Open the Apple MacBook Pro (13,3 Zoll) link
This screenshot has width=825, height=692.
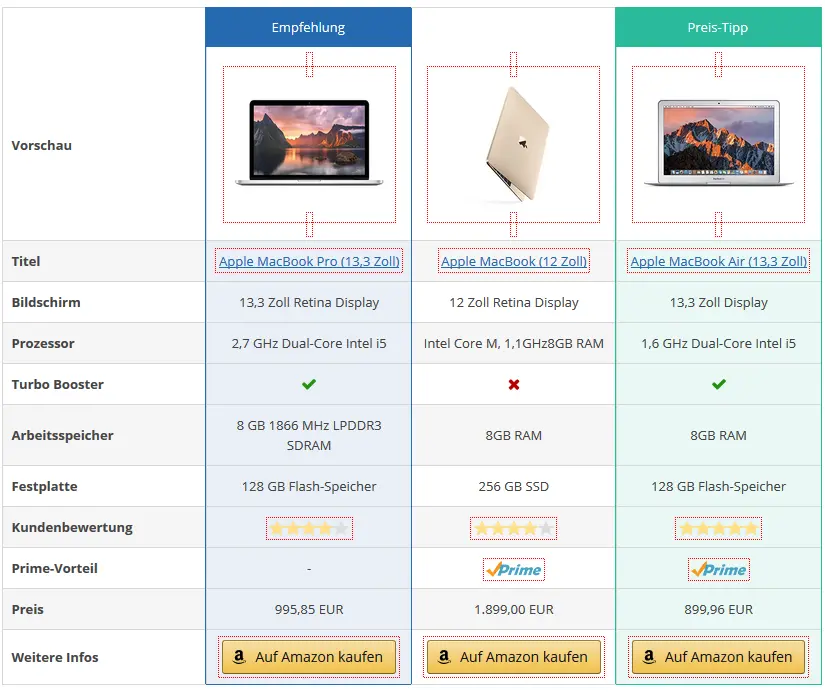pyautogui.click(x=309, y=261)
